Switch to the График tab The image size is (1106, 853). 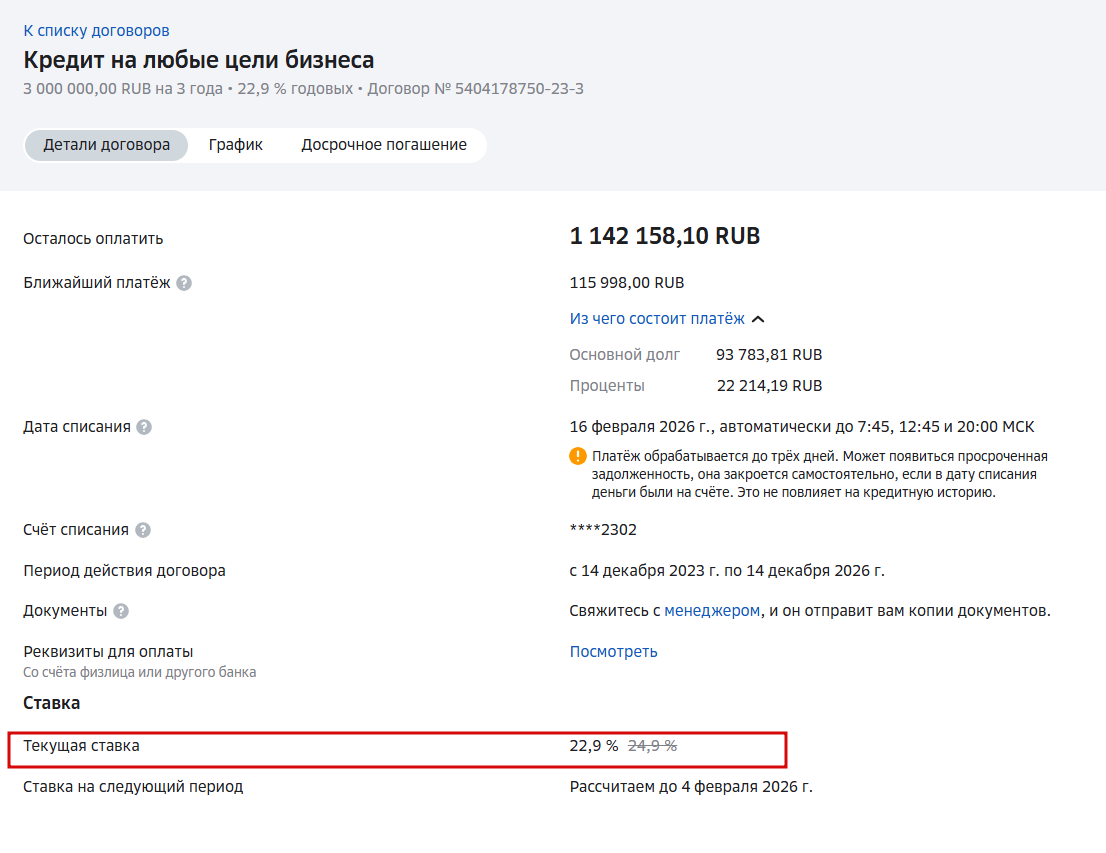(236, 145)
